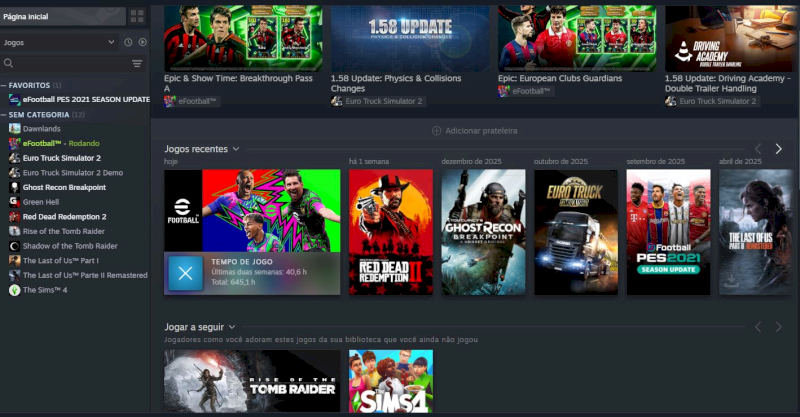Open Euro Truck Simulator 2 cover
This screenshot has height=417, width=800.
pos(576,232)
